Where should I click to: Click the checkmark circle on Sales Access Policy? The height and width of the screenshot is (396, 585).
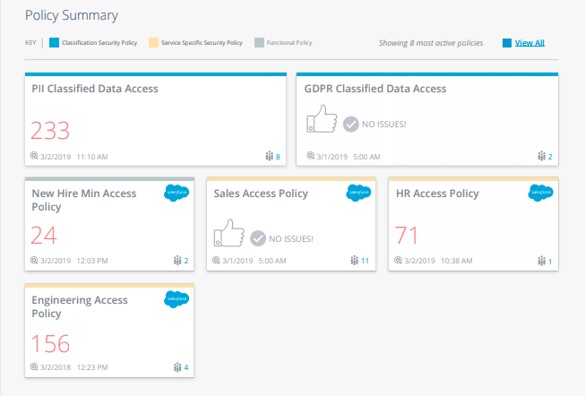pyautogui.click(x=258, y=238)
